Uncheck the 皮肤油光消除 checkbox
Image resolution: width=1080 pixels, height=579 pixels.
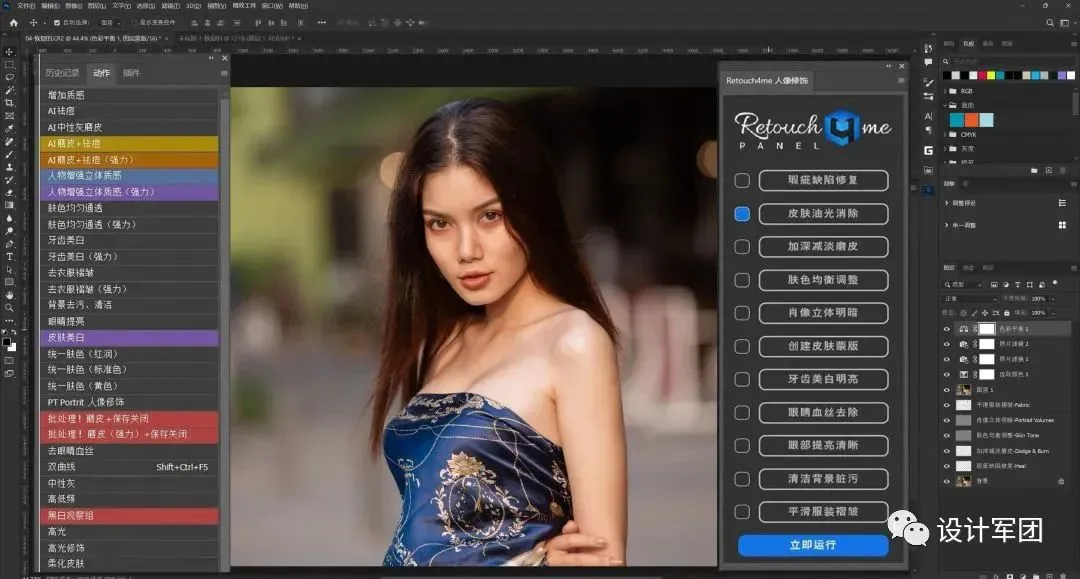click(x=742, y=214)
